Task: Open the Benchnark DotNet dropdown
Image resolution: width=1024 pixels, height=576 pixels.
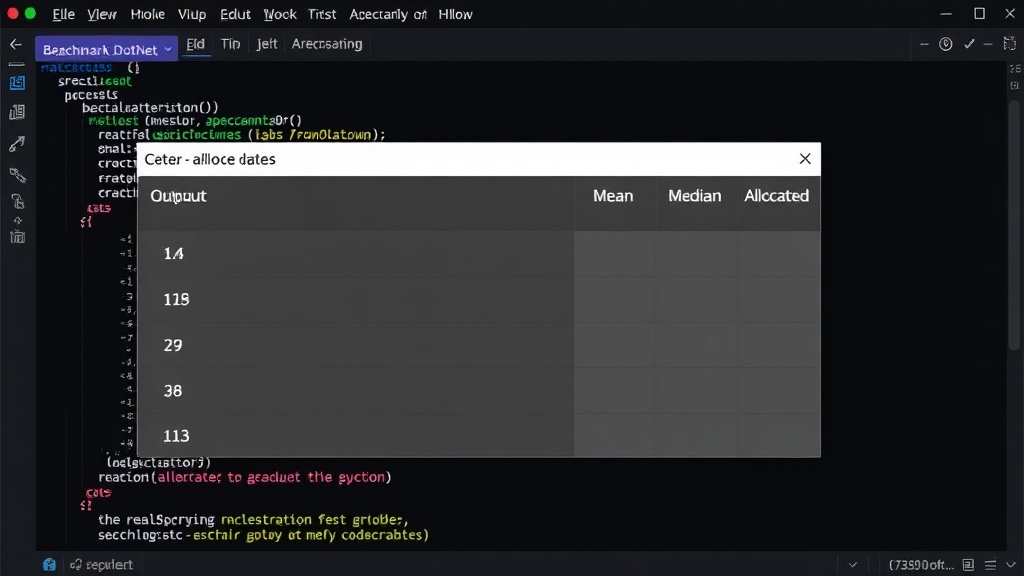Action: coord(106,49)
